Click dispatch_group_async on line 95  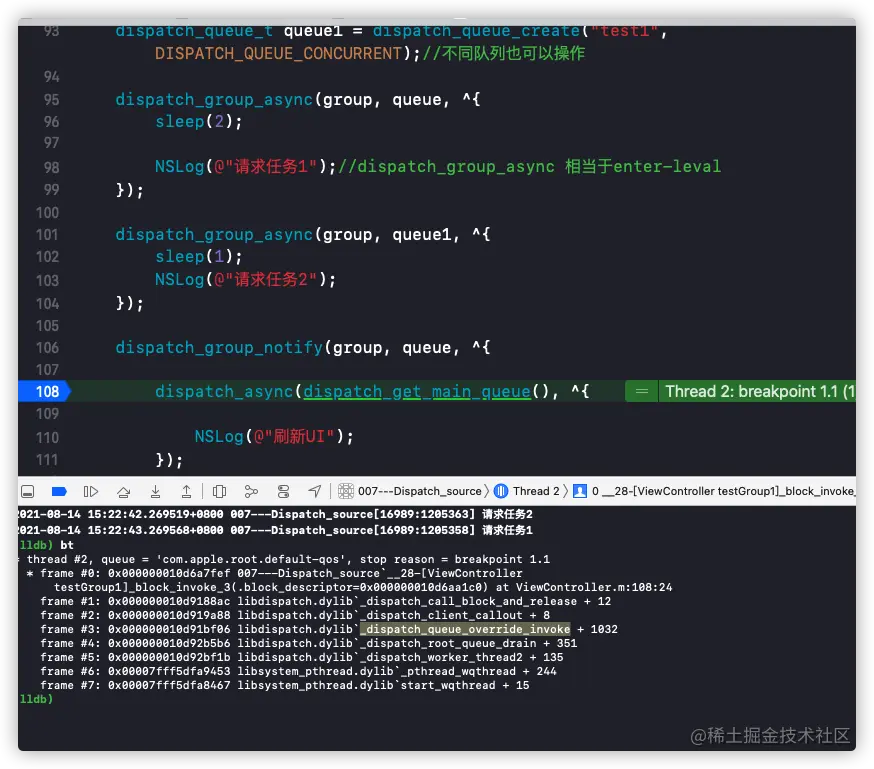click(214, 100)
